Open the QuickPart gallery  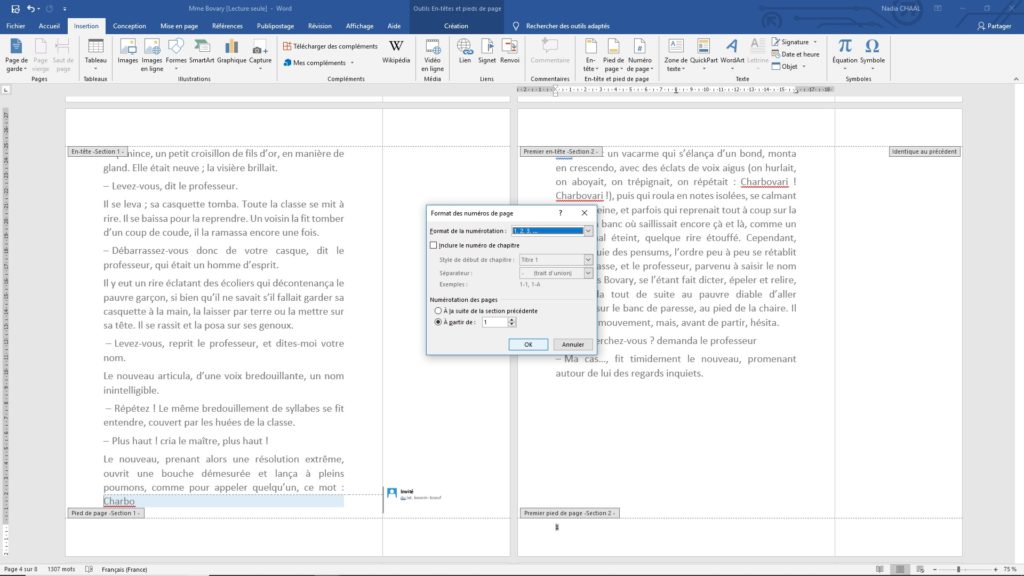coord(703,55)
